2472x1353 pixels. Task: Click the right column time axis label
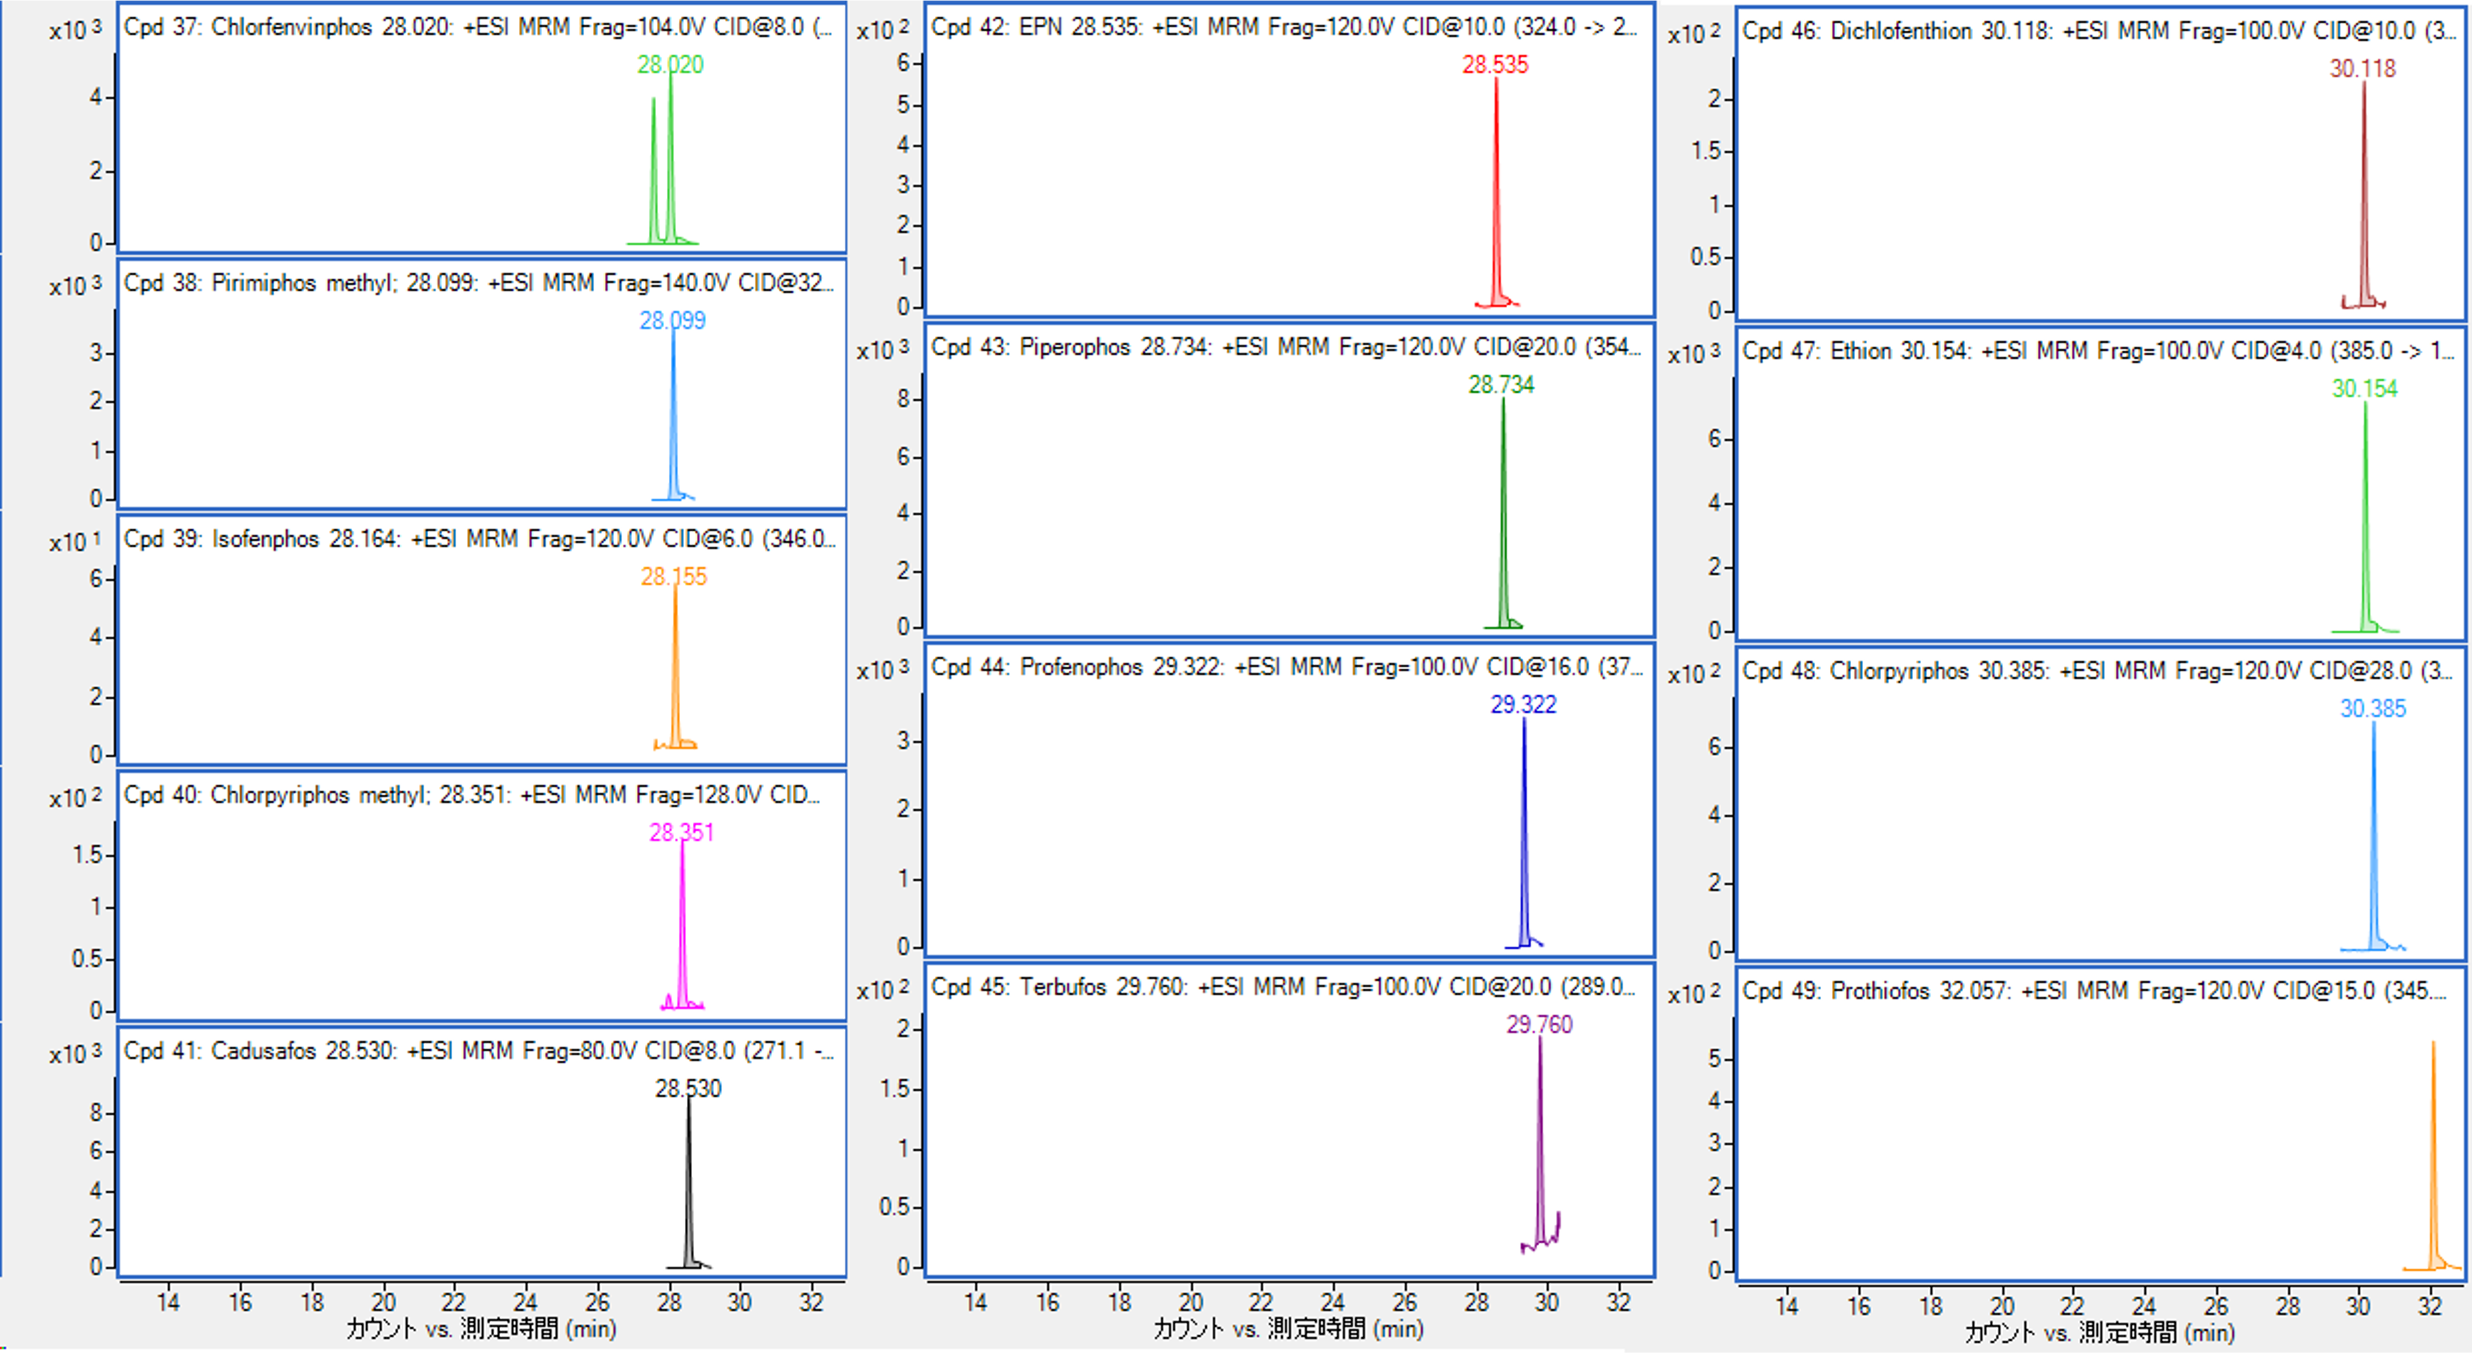(2100, 1333)
